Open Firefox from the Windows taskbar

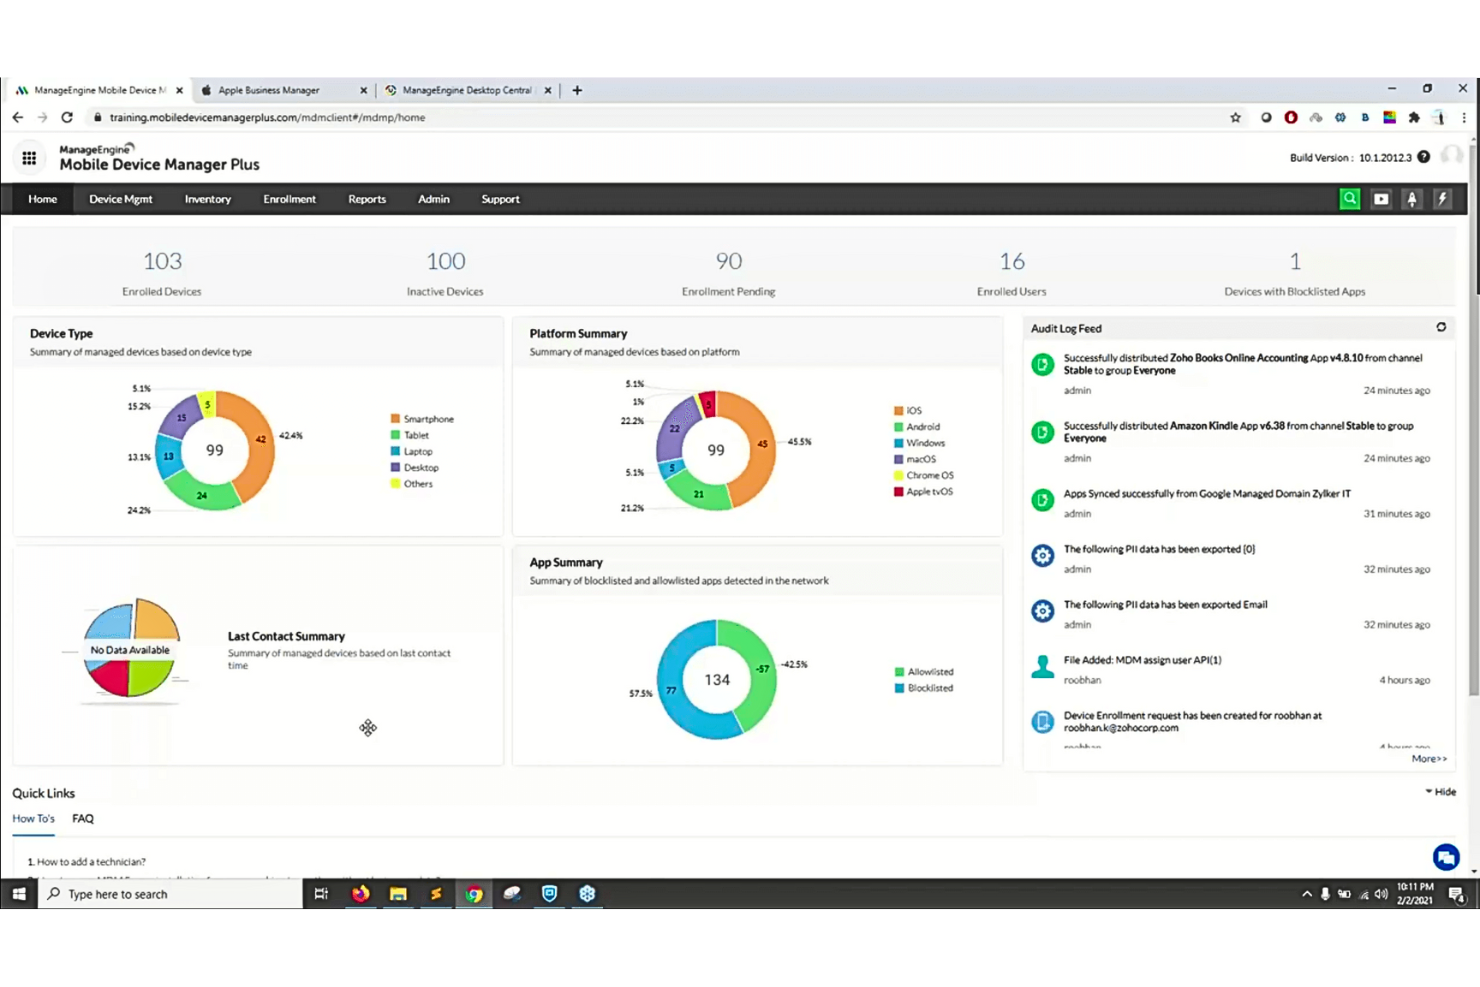(x=360, y=894)
